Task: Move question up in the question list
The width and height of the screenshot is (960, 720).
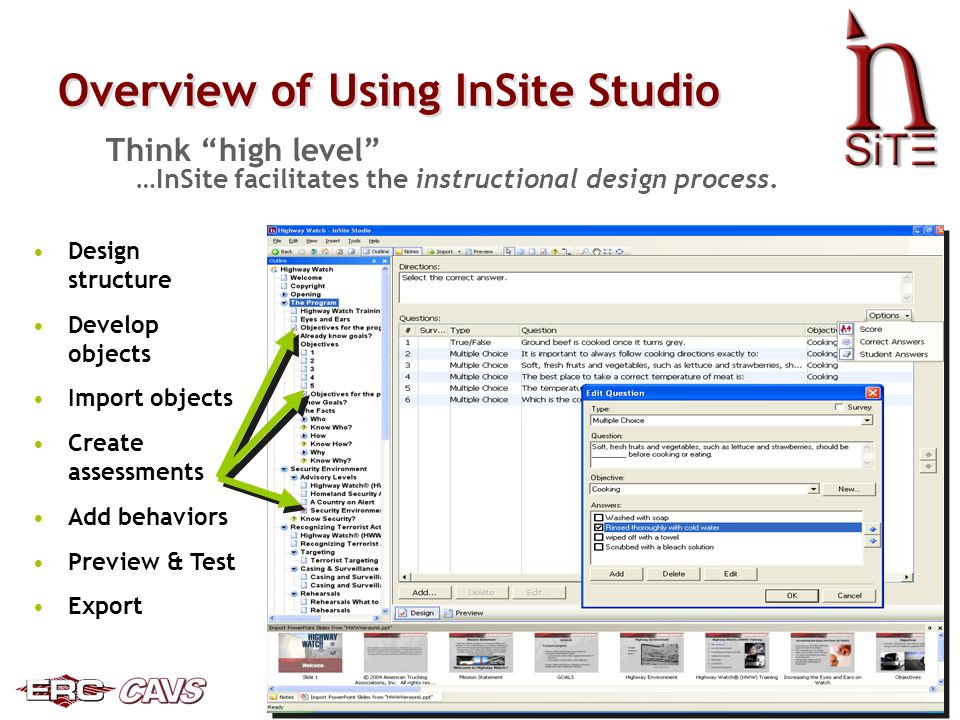Action: [928, 454]
